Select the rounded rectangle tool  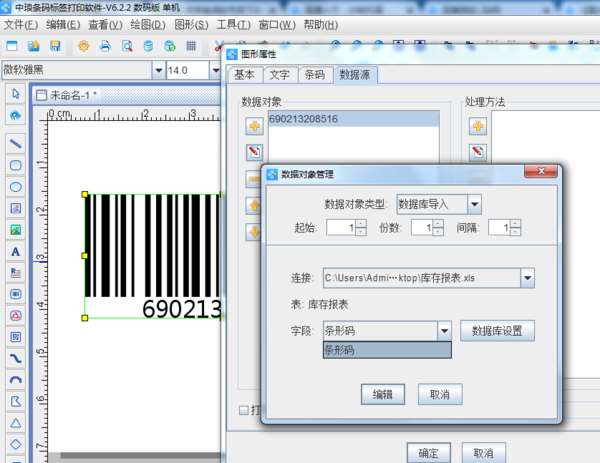coord(15,165)
